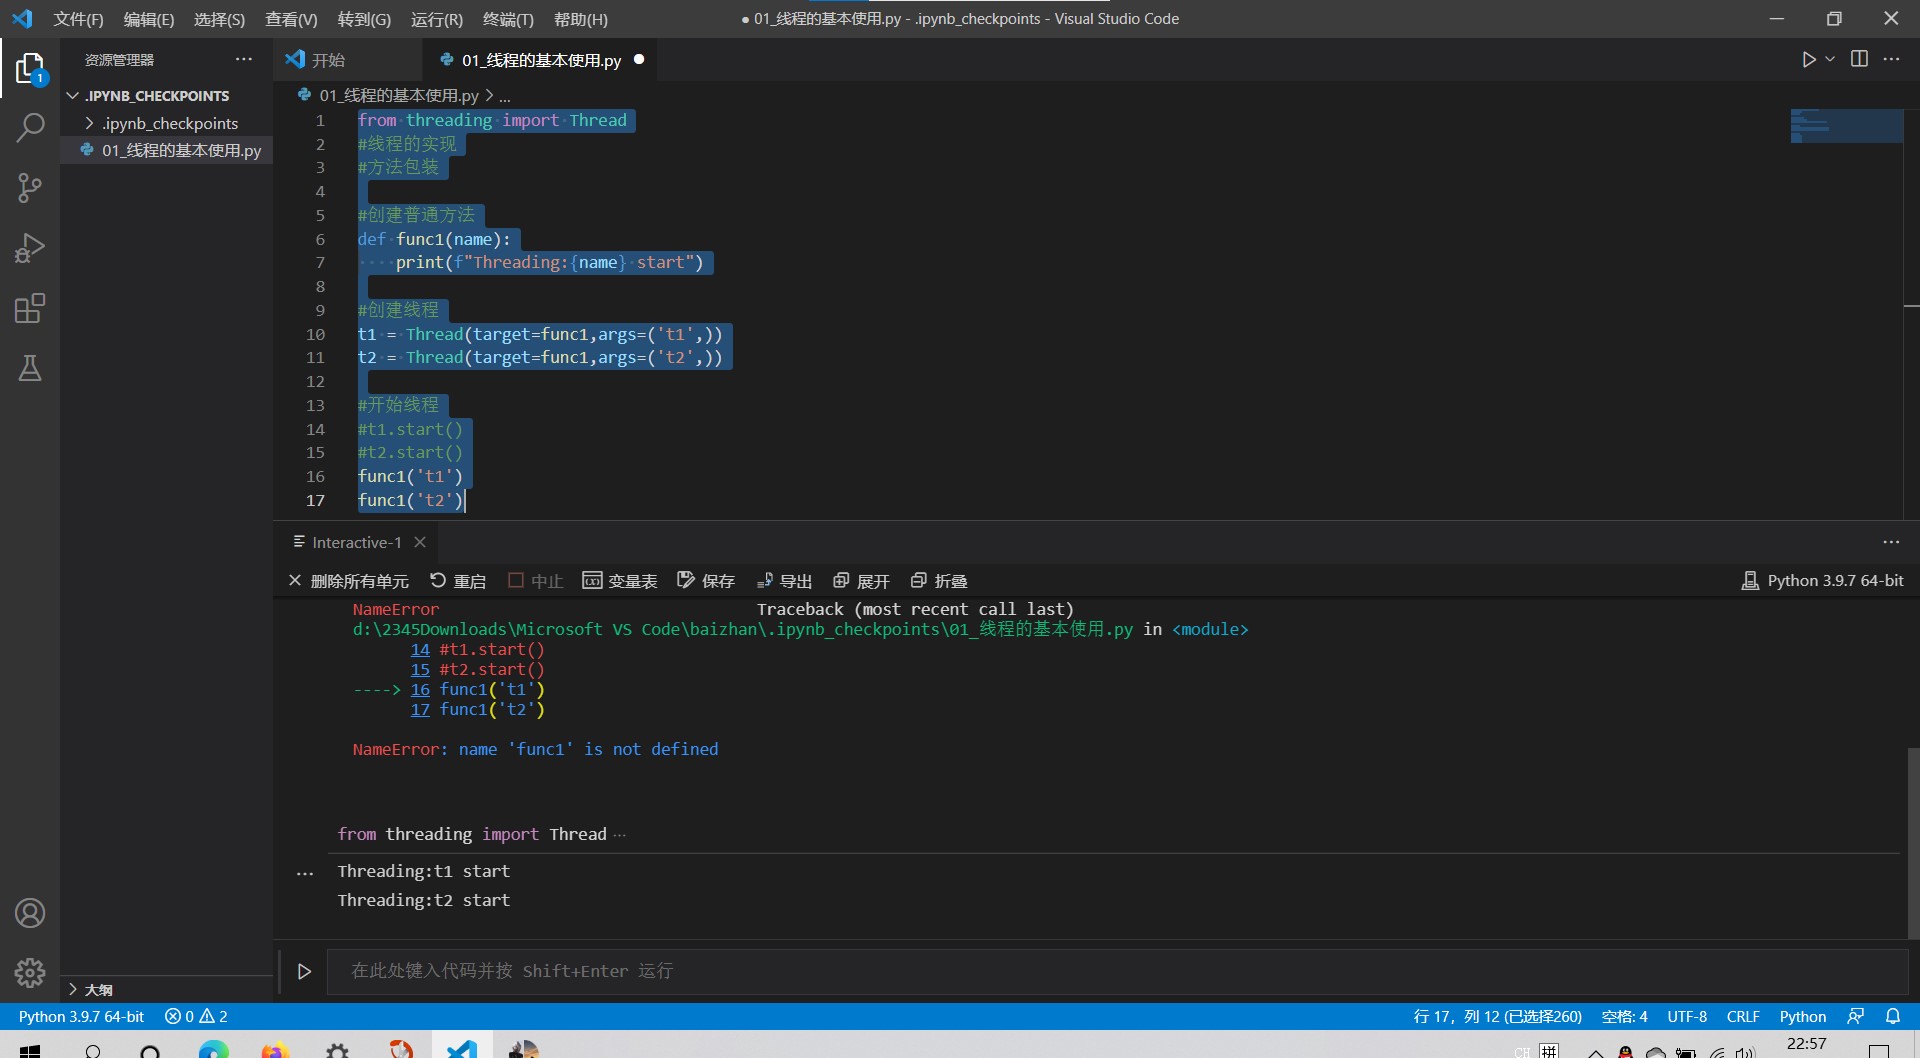1920x1058 pixels.
Task: Select the Python 3.9.7 64-bit kernel
Action: [x=1823, y=581]
